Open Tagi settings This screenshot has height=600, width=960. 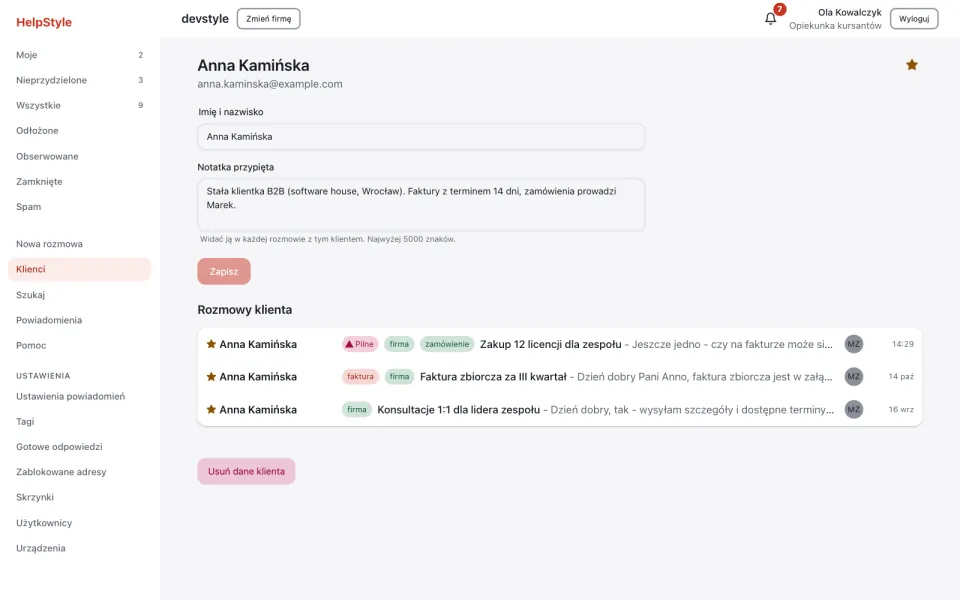coord(80,421)
